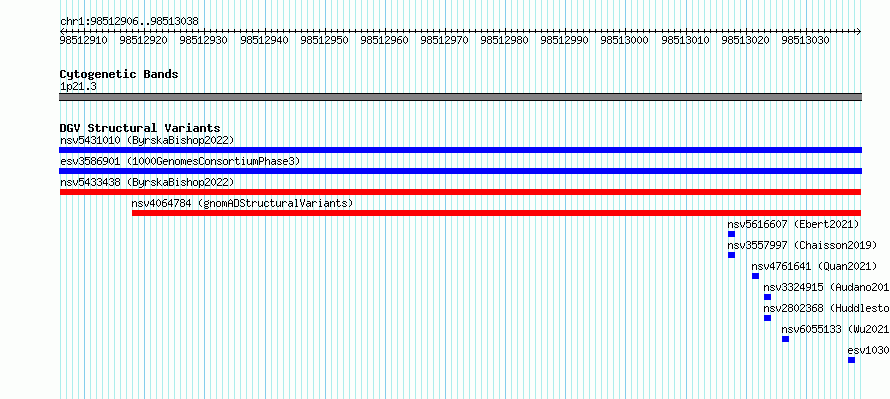
Task: Open nsv4761641 (Quan2021) variant label
Action: pyautogui.click(x=814, y=266)
